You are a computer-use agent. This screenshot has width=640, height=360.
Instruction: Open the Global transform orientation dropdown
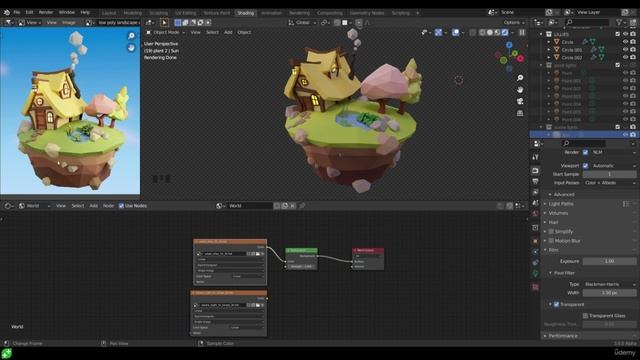pos(302,22)
